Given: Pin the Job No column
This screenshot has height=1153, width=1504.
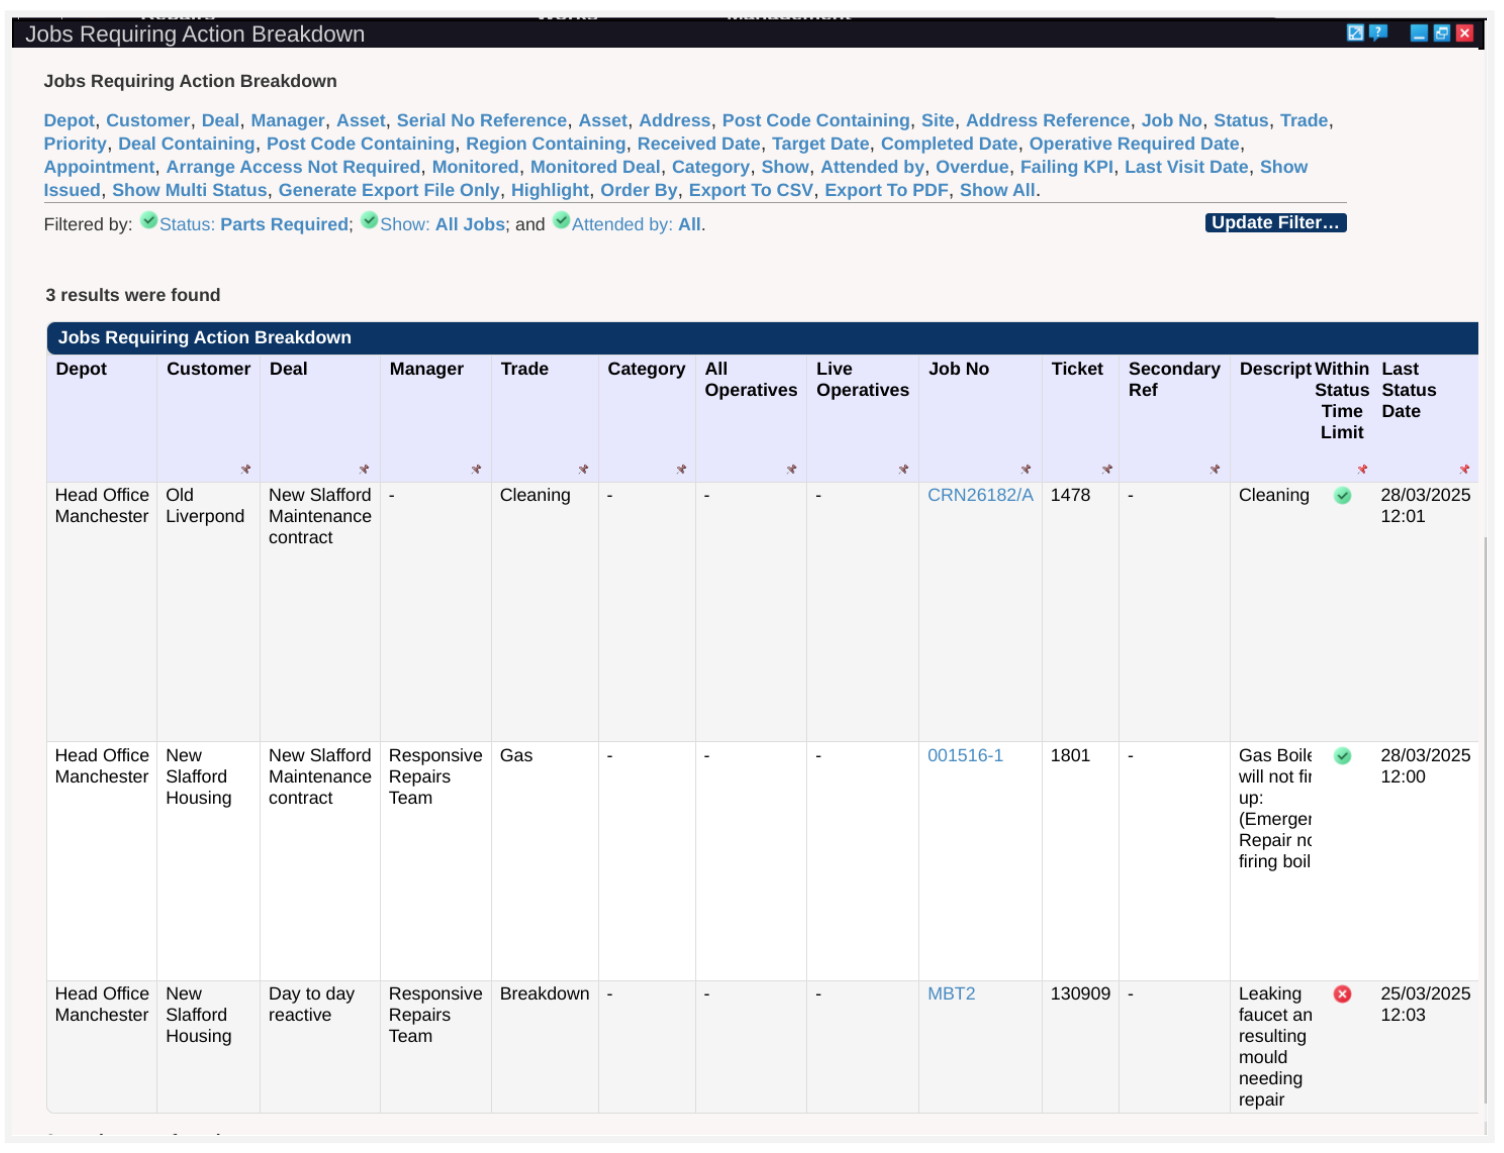Looking at the screenshot, I should coord(1025,469).
